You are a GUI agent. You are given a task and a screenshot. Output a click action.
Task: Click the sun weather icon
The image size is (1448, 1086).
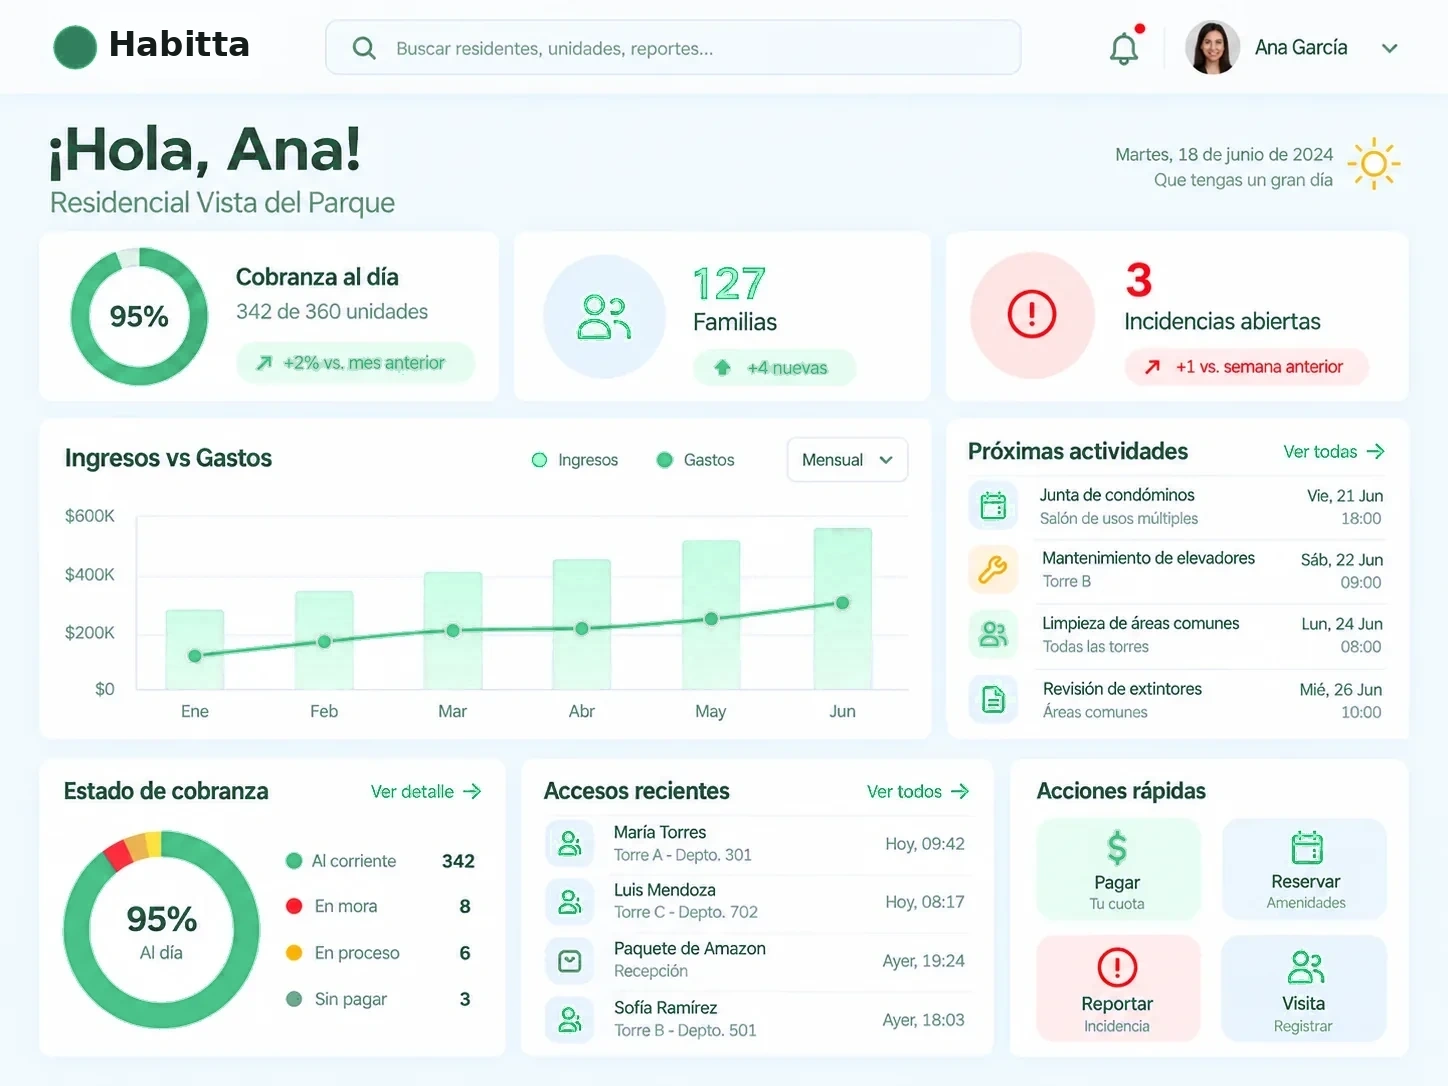point(1374,163)
